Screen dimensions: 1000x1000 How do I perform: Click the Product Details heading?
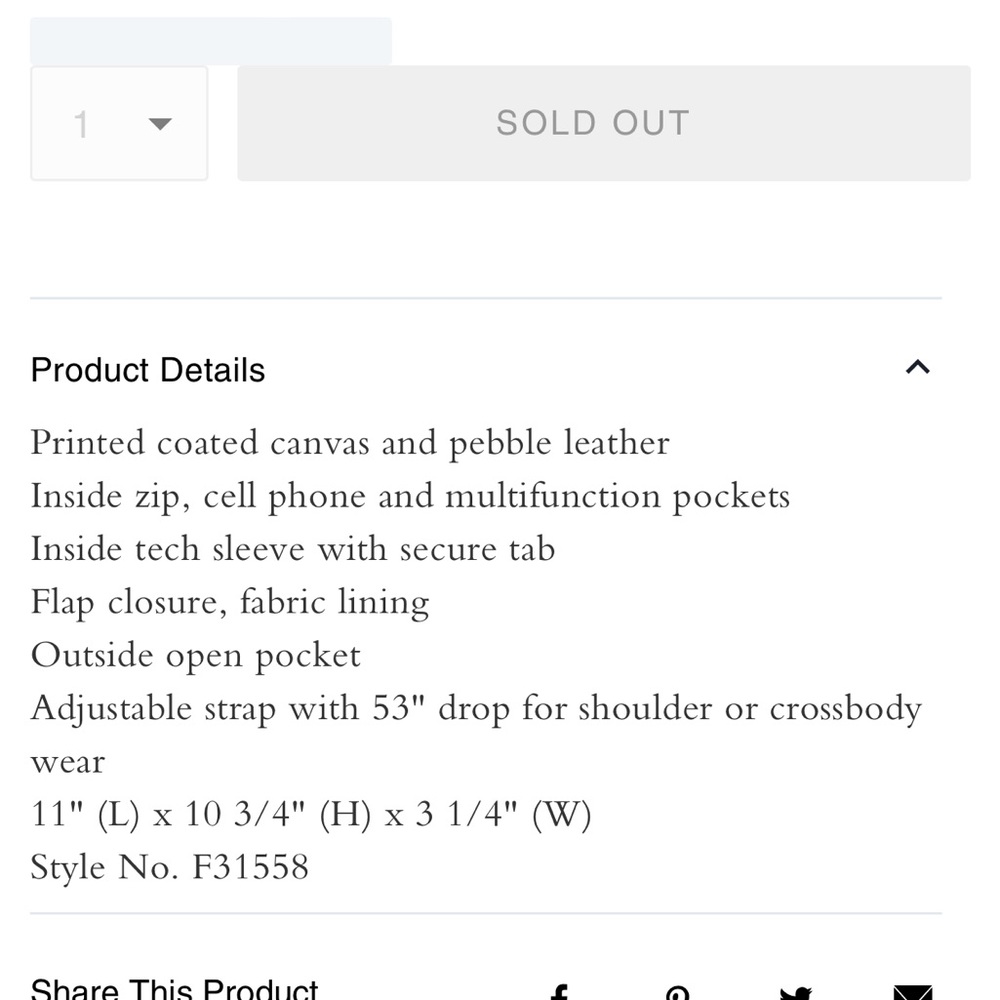148,370
